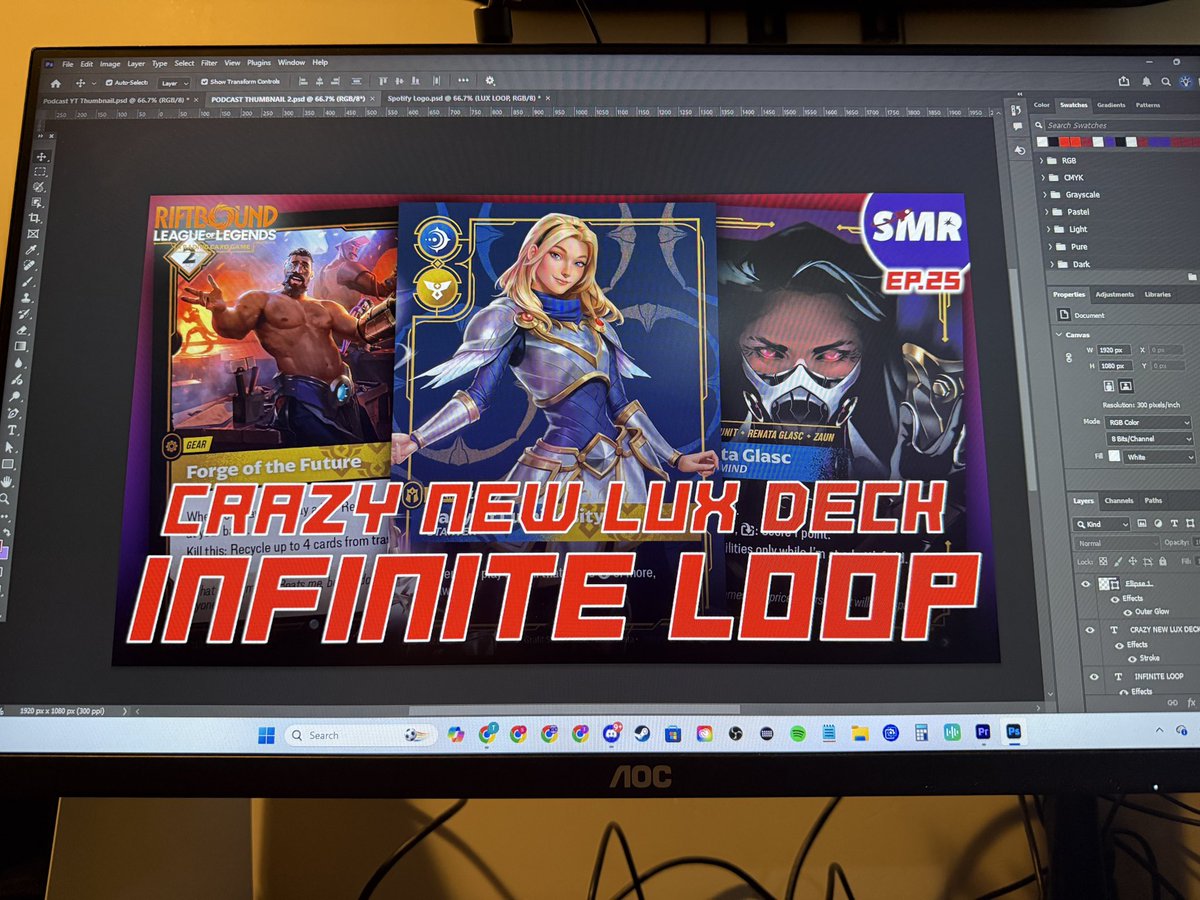Open the Adjustments panel tab
This screenshot has width=1200, height=900.
1114,294
